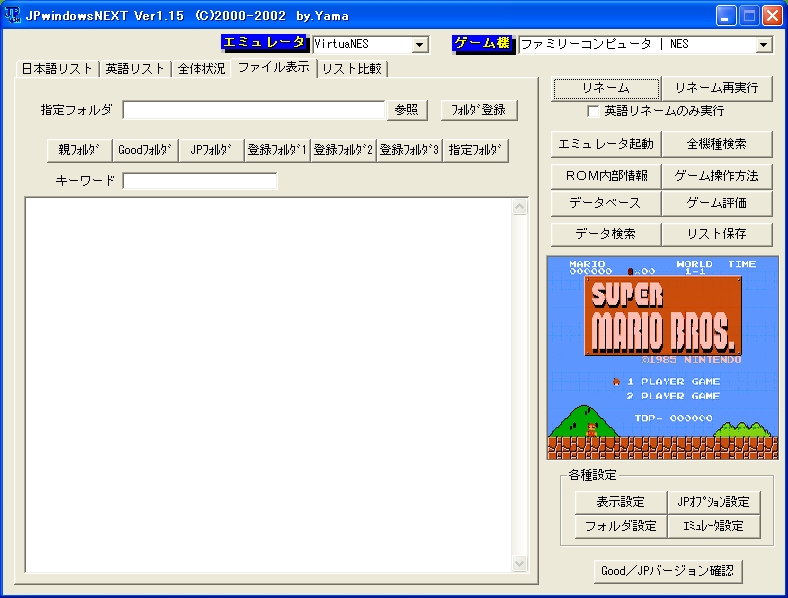Select 登録ﾌｫﾙﾀﾞ2 button
Image resolution: width=788 pixels, height=598 pixels.
click(343, 150)
